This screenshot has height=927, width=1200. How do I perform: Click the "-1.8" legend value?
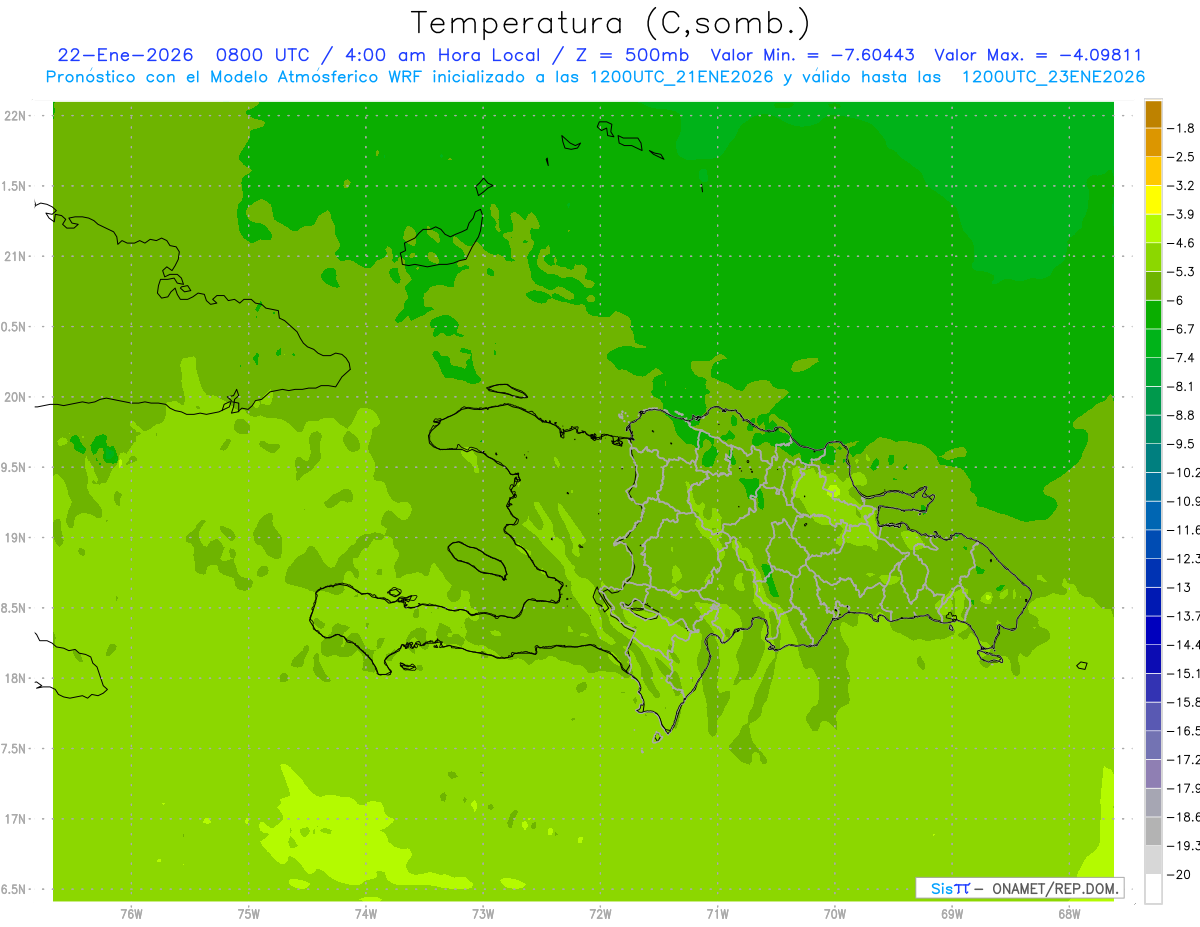[x=1182, y=128]
